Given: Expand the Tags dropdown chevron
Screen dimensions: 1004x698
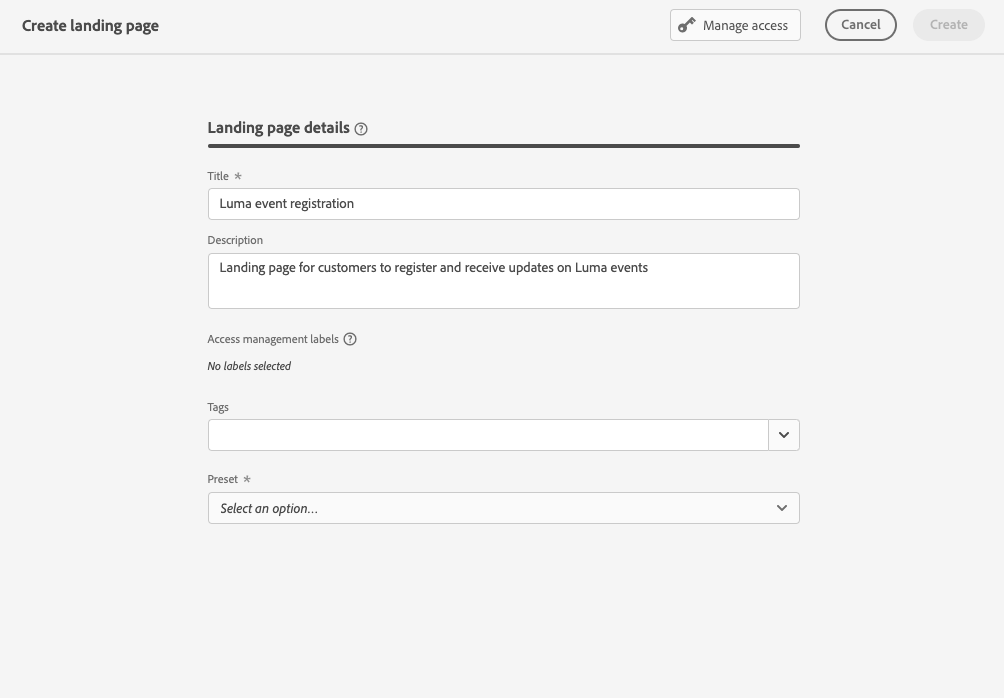Looking at the screenshot, I should tap(783, 435).
